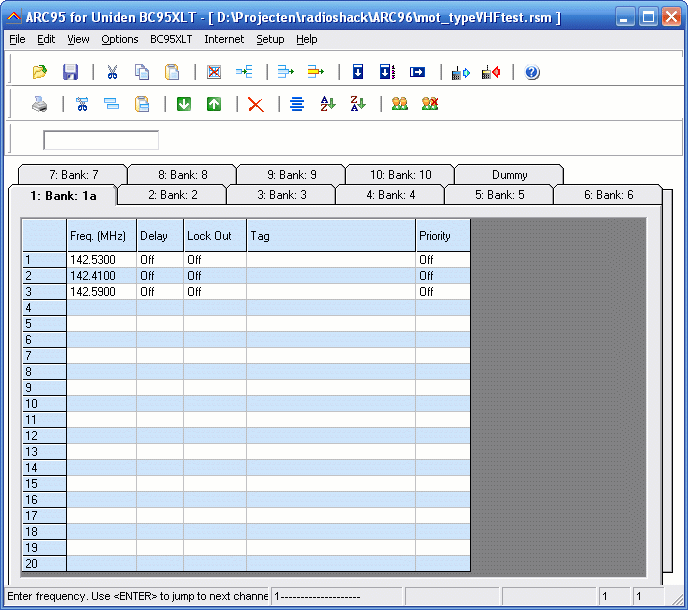Click the Priority column header
The height and width of the screenshot is (610, 688).
point(443,236)
